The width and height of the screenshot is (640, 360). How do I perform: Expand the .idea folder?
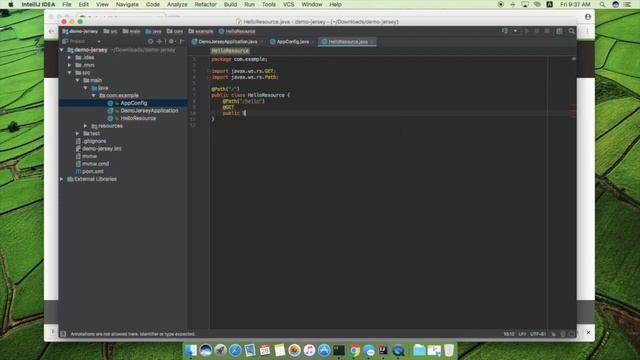[x=70, y=58]
